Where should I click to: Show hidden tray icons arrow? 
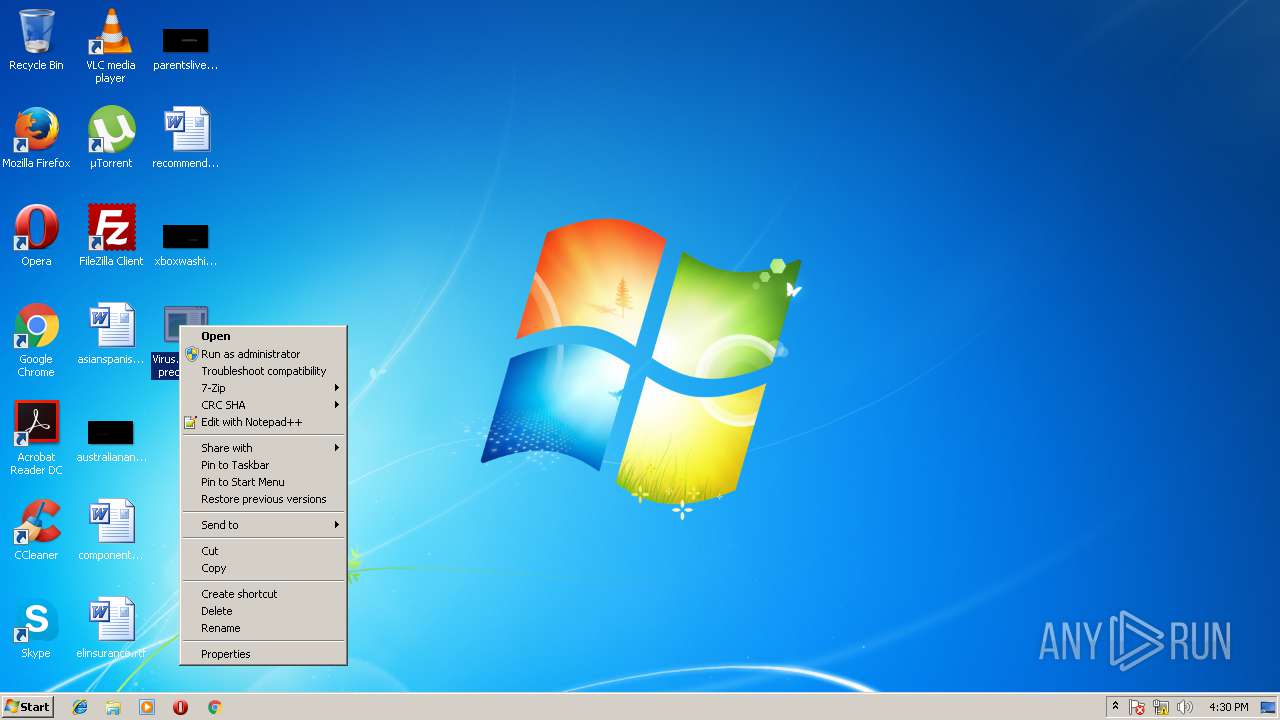[1115, 707]
